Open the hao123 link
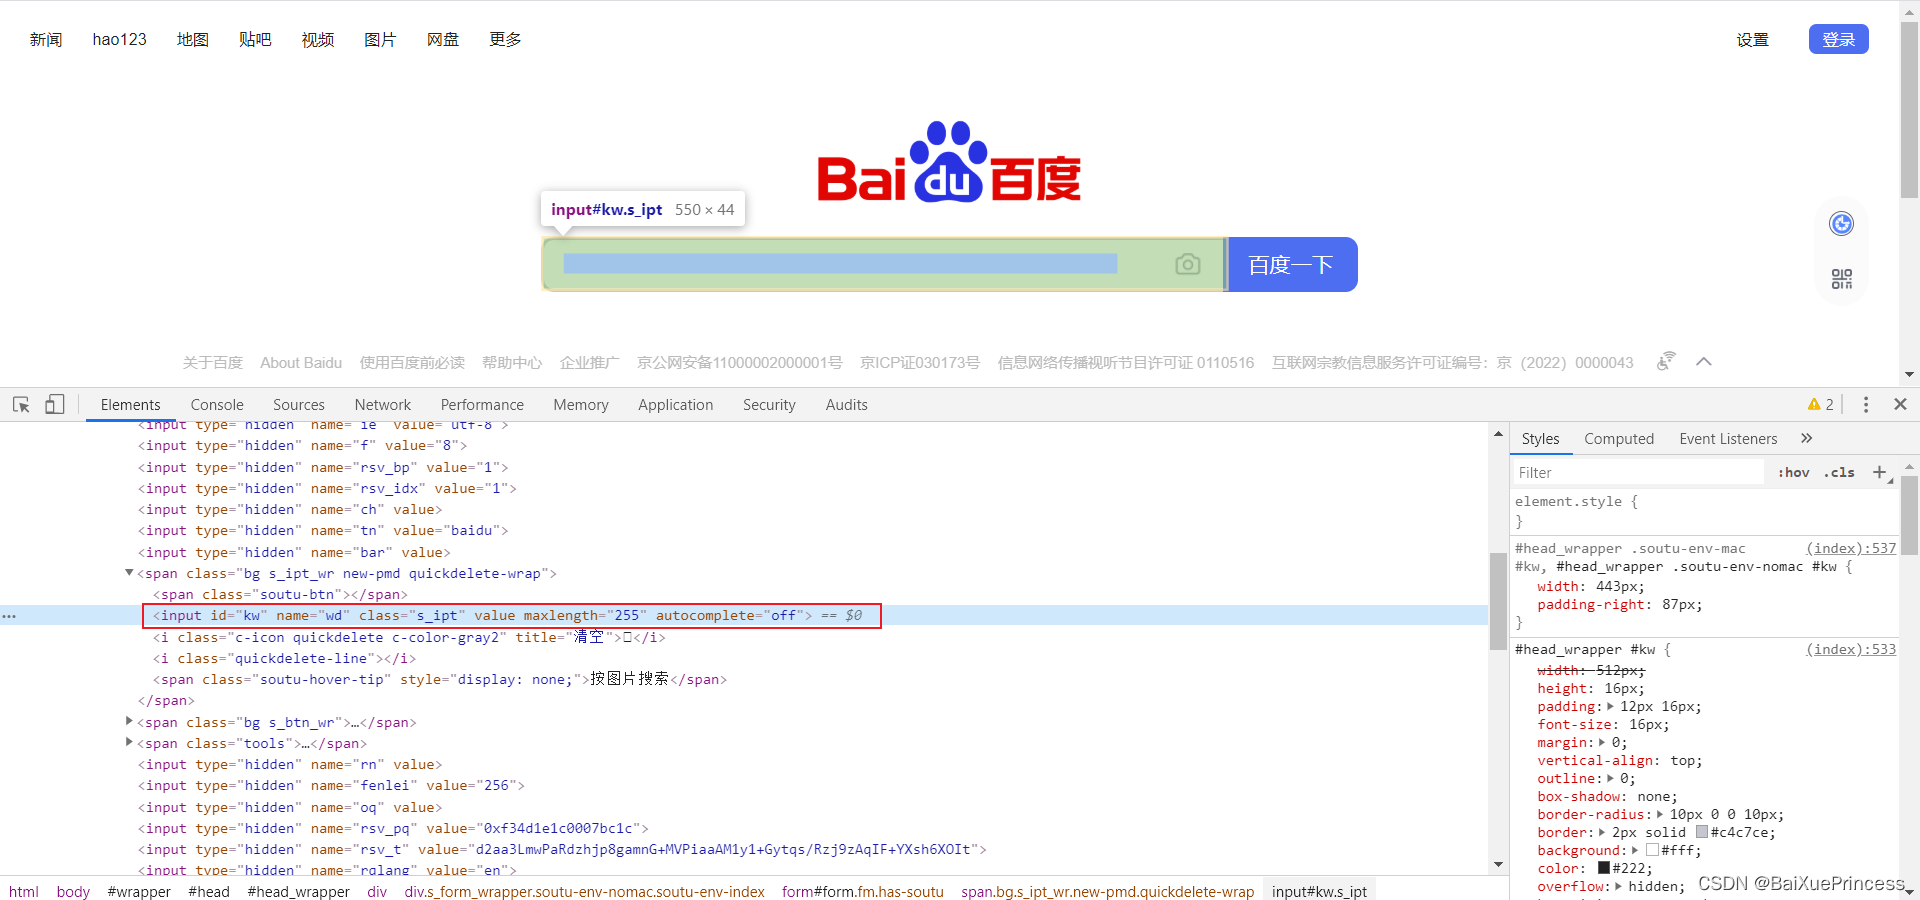 [x=119, y=39]
